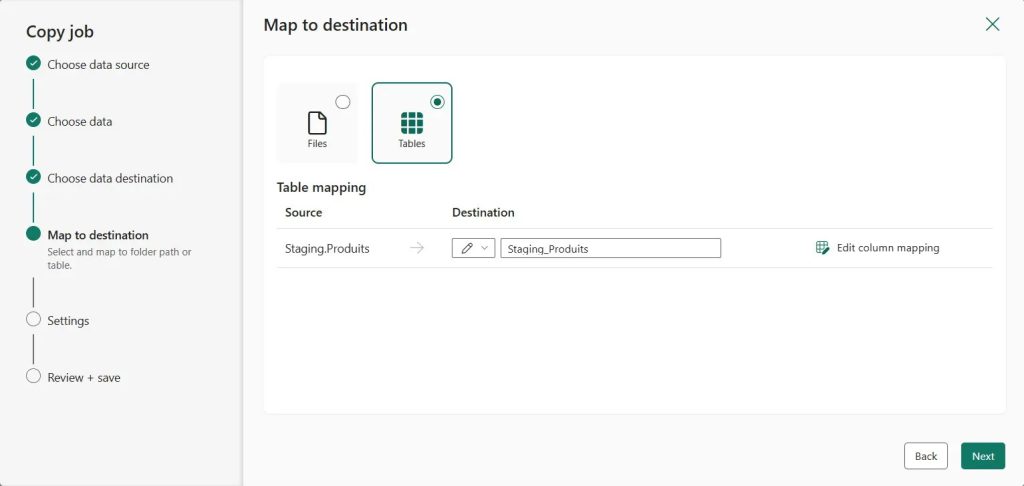Go to Choose data step

tap(80, 122)
